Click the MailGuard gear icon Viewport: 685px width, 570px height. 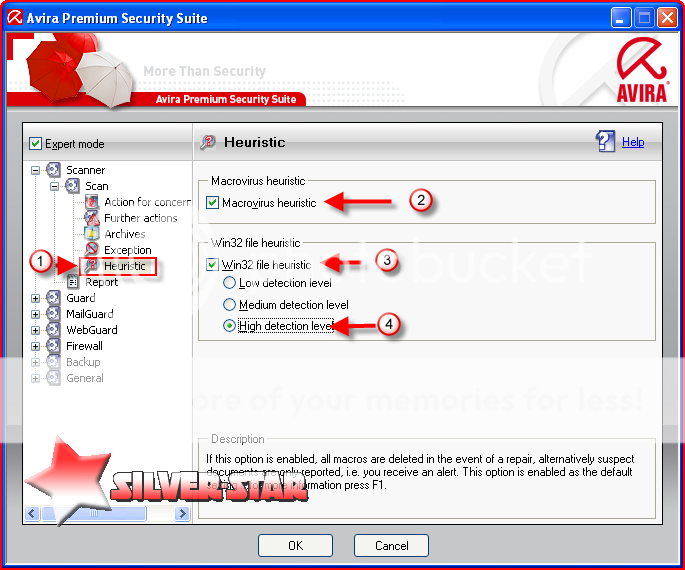tap(53, 314)
